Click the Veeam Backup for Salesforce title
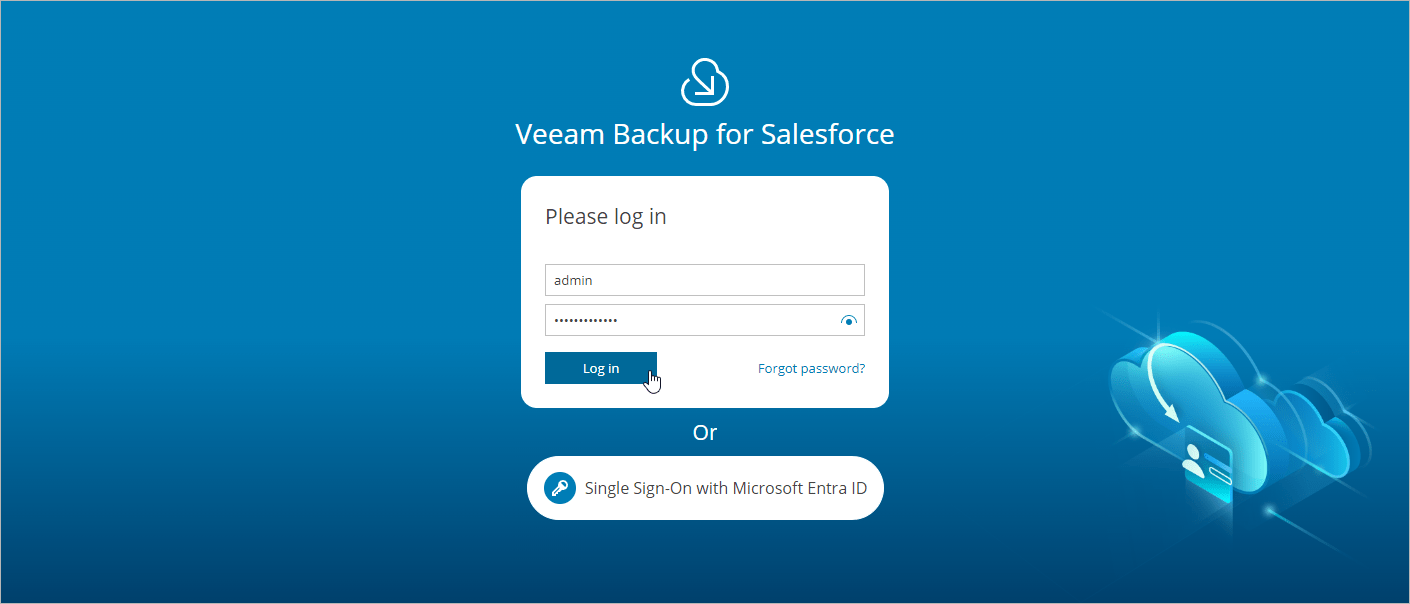The height and width of the screenshot is (604, 1410). [704, 133]
